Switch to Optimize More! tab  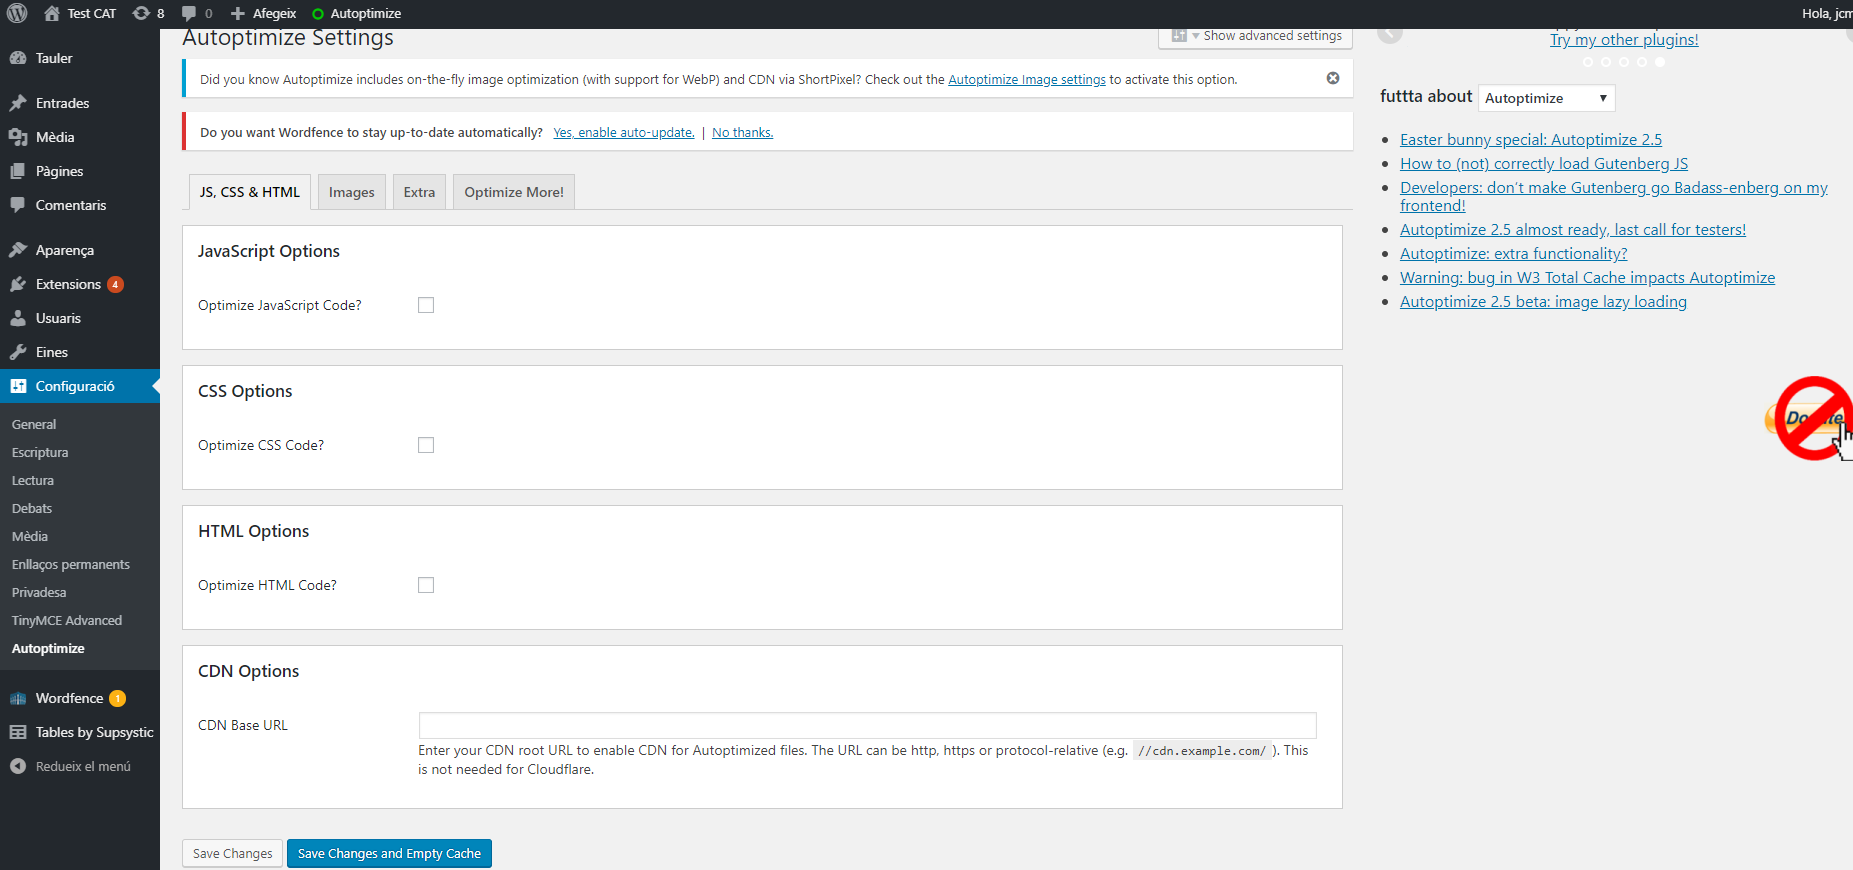[514, 192]
